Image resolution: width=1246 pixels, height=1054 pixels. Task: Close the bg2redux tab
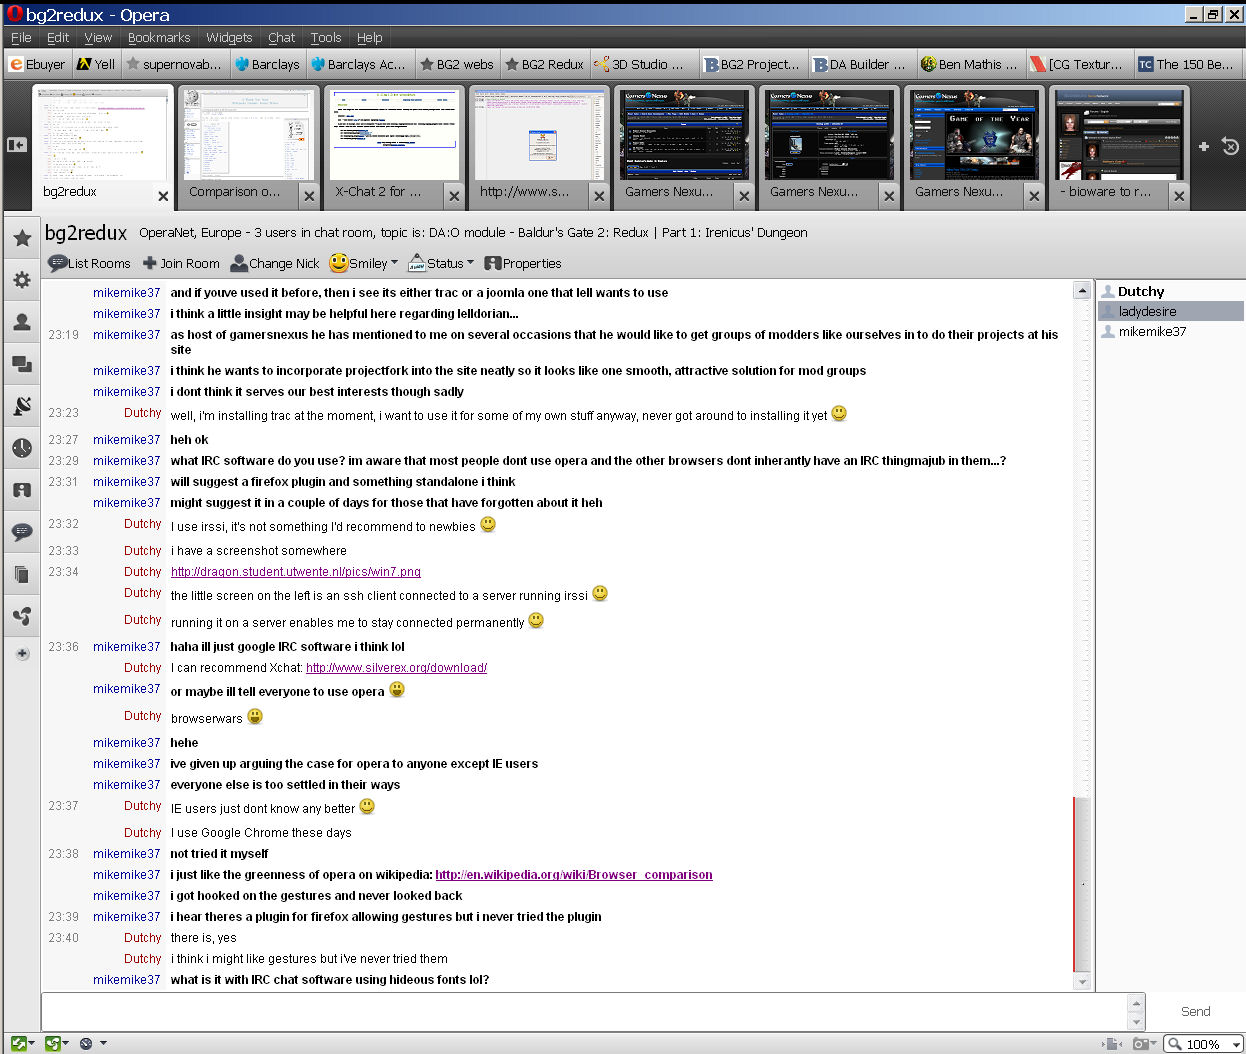coord(164,196)
